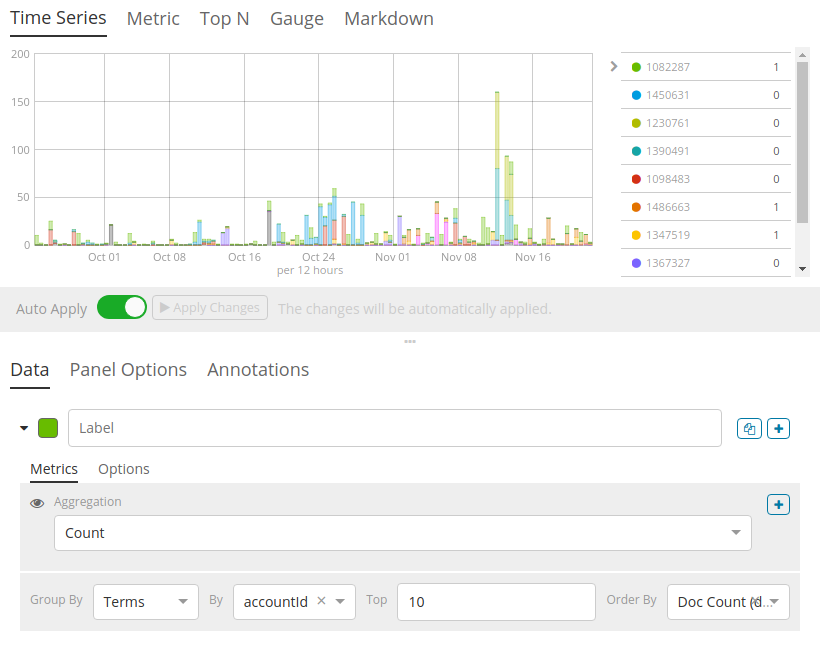Toggle the Auto Apply switch
This screenshot has height=651, width=820.
122,308
